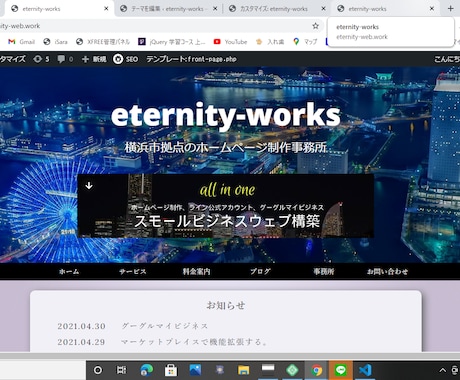Open the ホーム navigation item

tap(69, 271)
